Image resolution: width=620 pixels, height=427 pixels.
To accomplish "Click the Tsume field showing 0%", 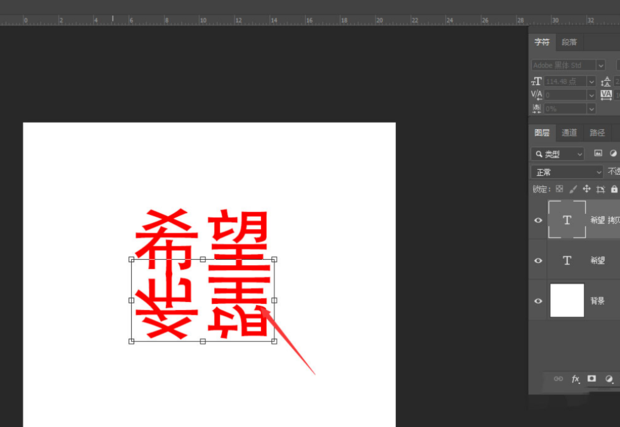I will (565, 109).
